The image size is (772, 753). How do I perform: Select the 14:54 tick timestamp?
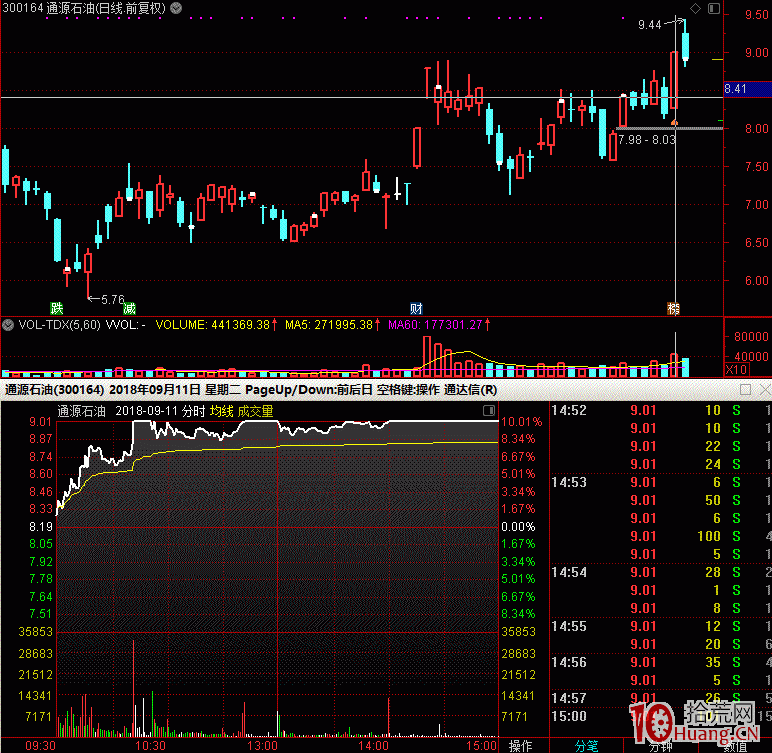(x=569, y=572)
